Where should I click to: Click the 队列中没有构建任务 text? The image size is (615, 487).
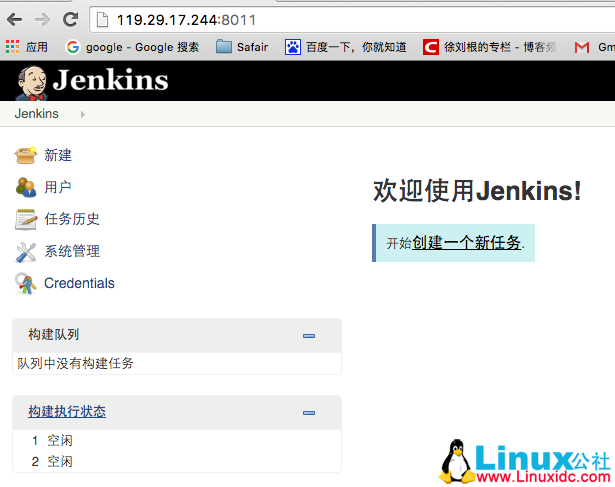tap(75, 363)
